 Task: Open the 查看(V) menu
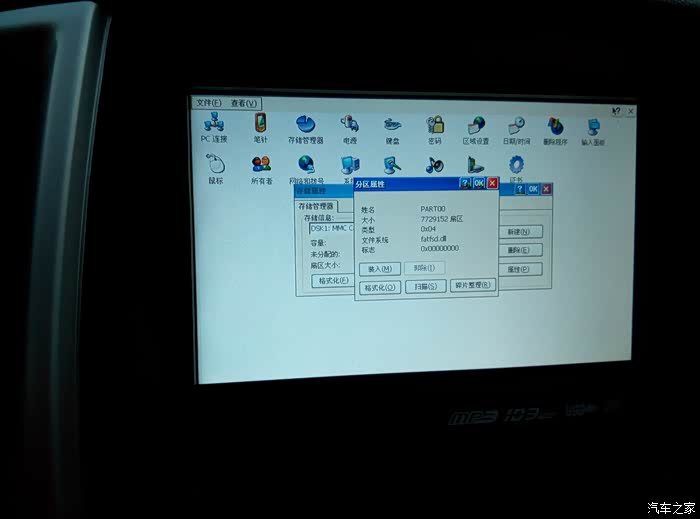pyautogui.click(x=244, y=103)
